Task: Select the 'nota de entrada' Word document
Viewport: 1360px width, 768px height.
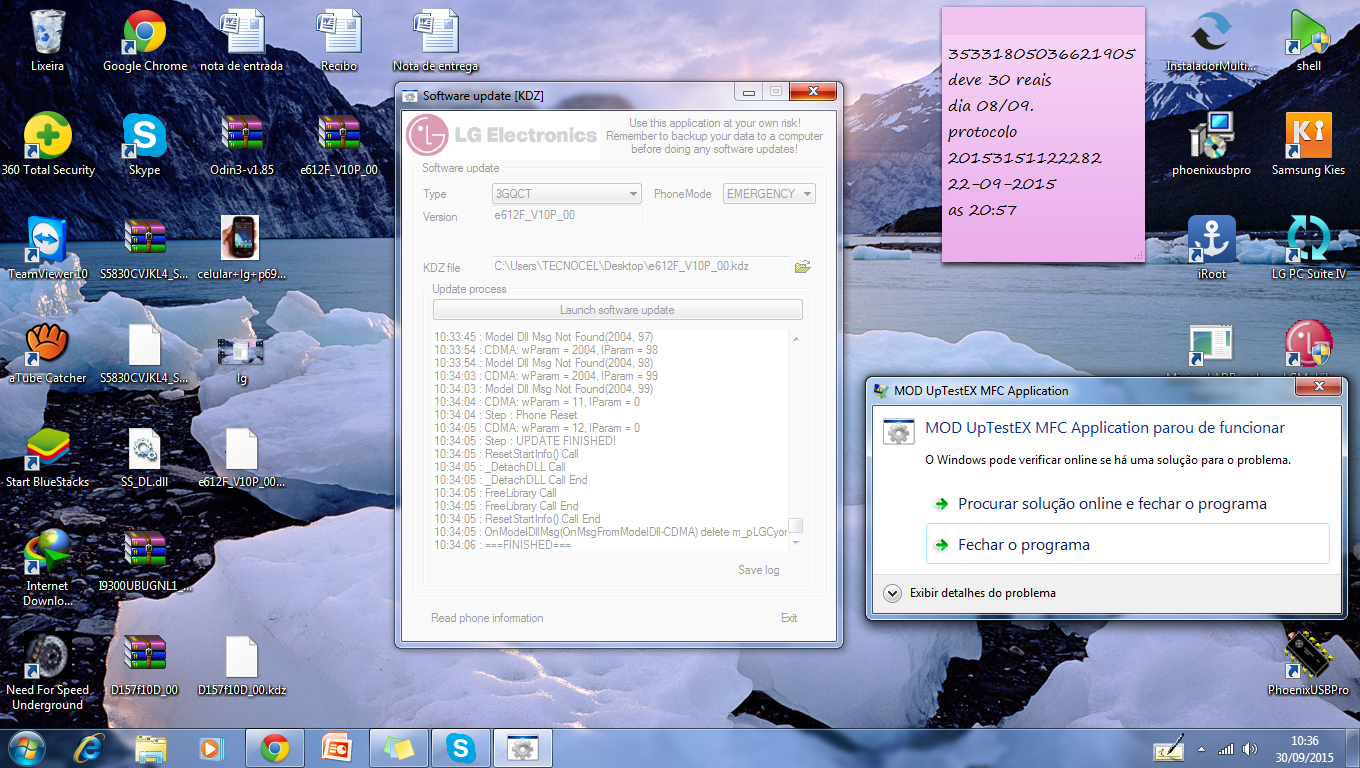Action: point(242,40)
